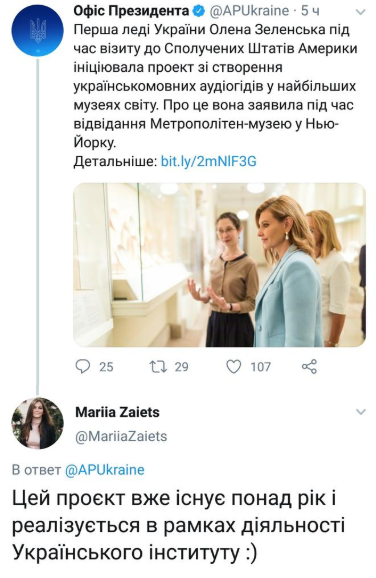Screen dimensions: 376x578
Task: Open Mariia Zaiets profile photo
Action: click(x=38, y=424)
